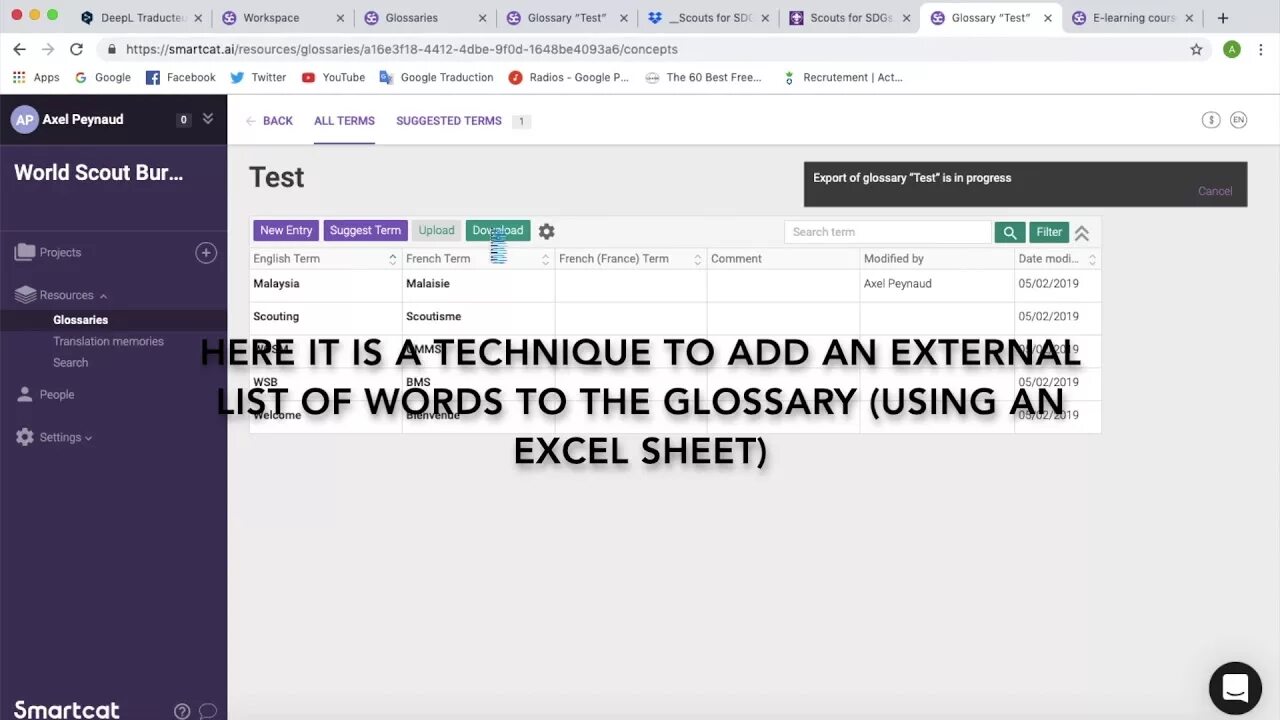The image size is (1280, 720).
Task: Switch to E-learning course browser tab
Action: pos(1132,18)
